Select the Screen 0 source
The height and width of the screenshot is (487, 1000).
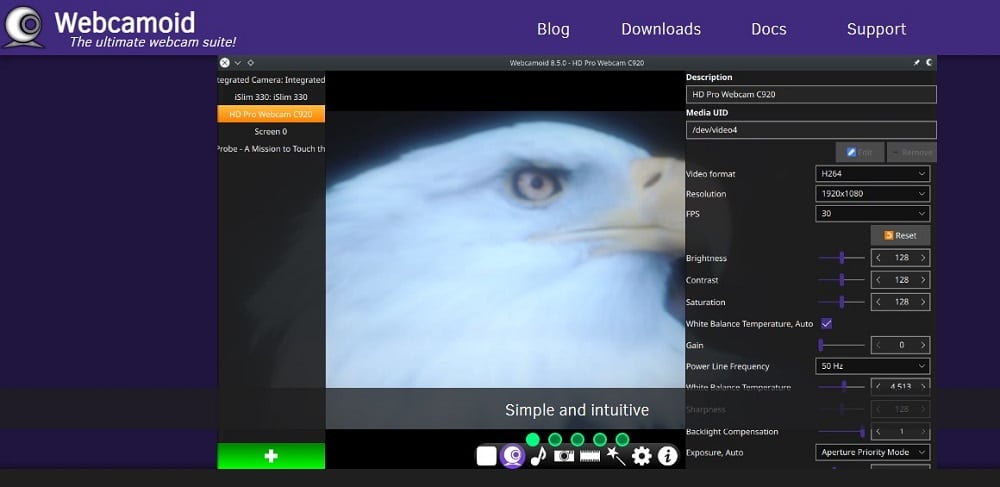pos(271,131)
